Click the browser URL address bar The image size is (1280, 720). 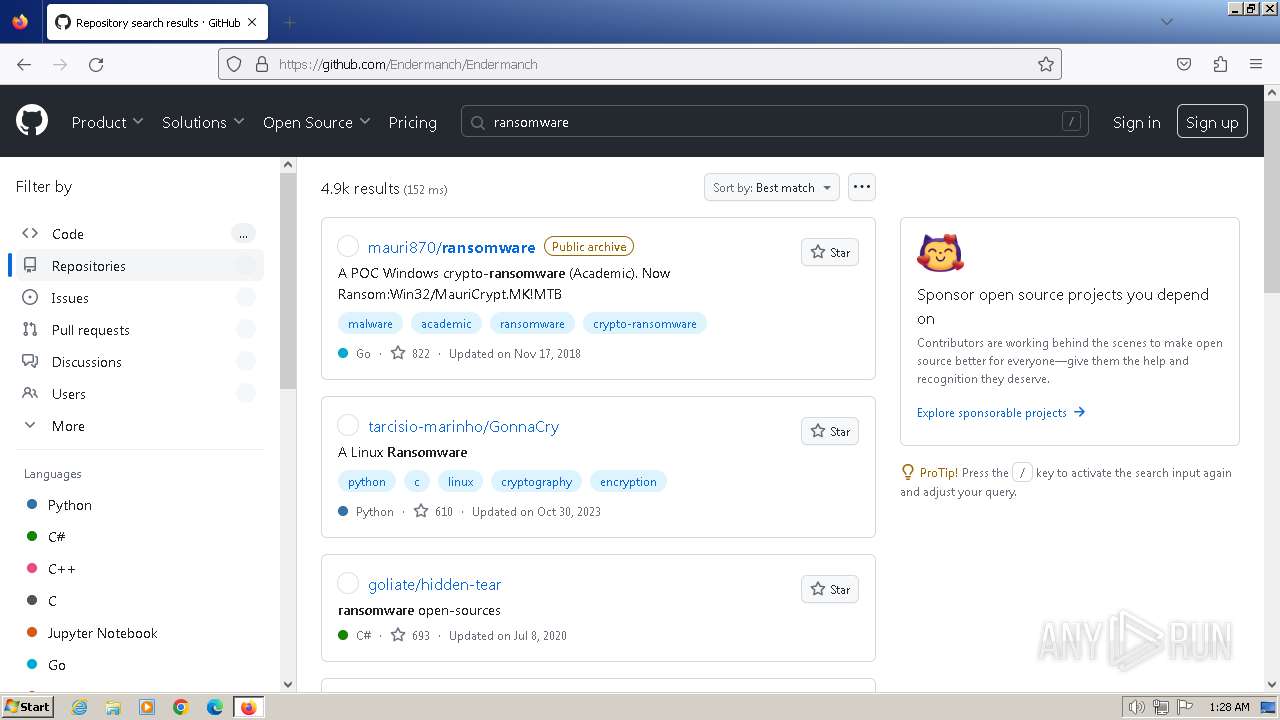coord(640,64)
